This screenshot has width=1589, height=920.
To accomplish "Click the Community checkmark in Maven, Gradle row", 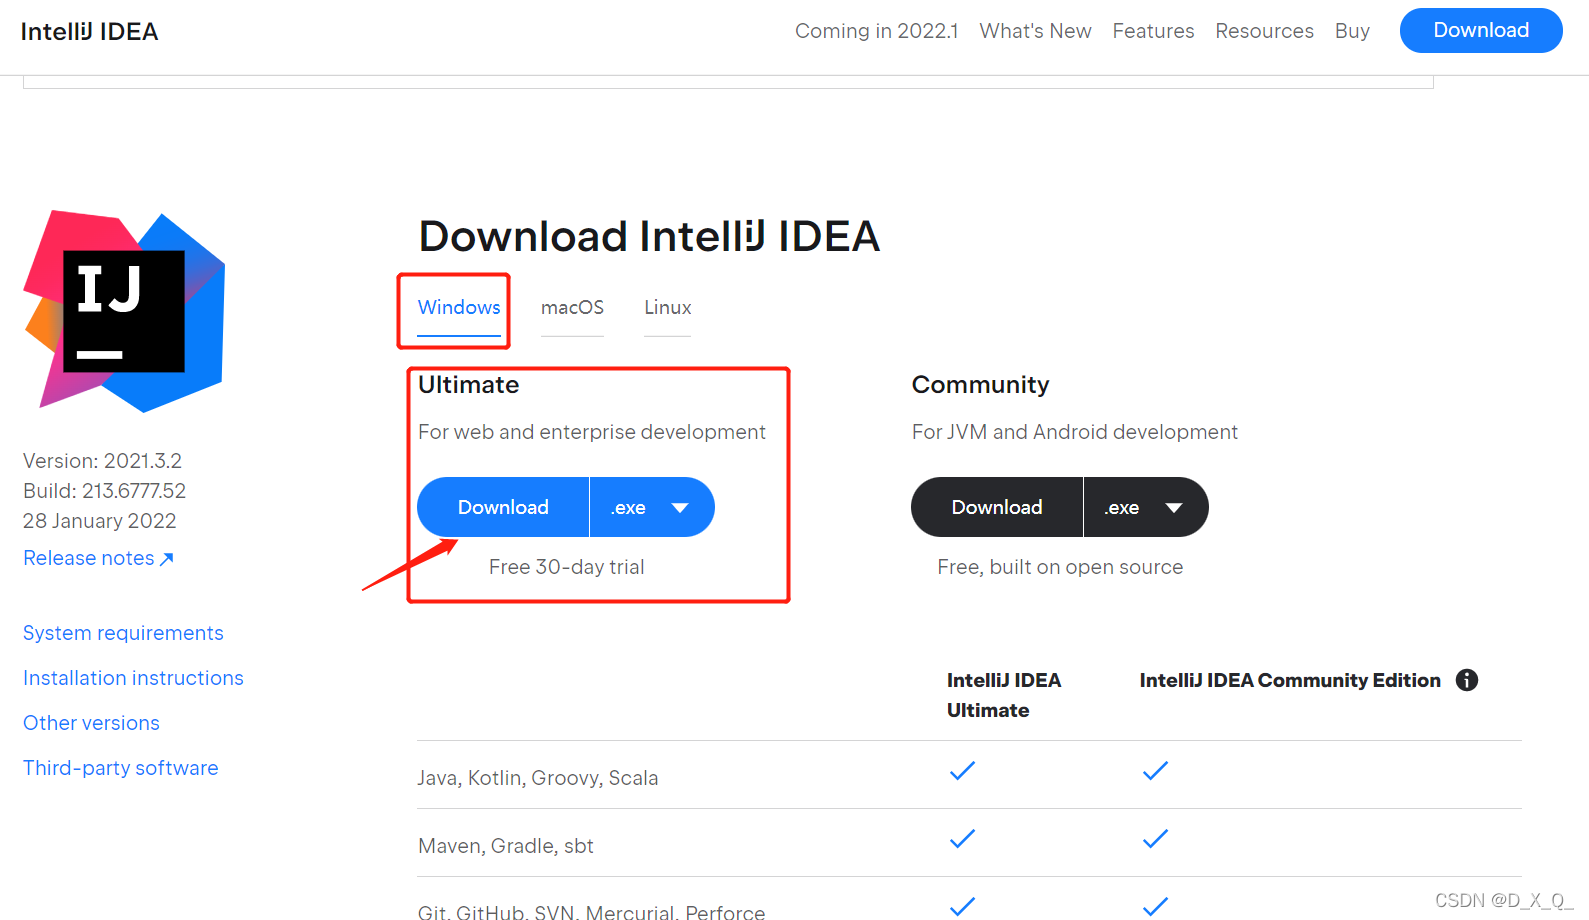I will (x=1155, y=838).
